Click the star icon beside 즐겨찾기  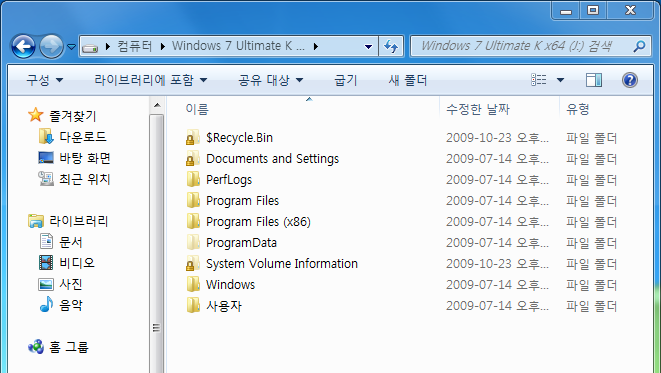(36, 115)
